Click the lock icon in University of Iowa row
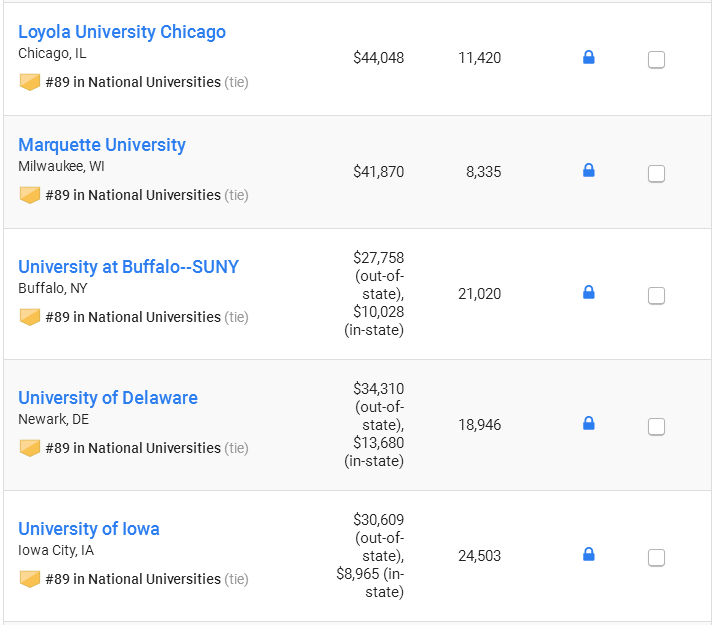The image size is (715, 625). (x=589, y=554)
